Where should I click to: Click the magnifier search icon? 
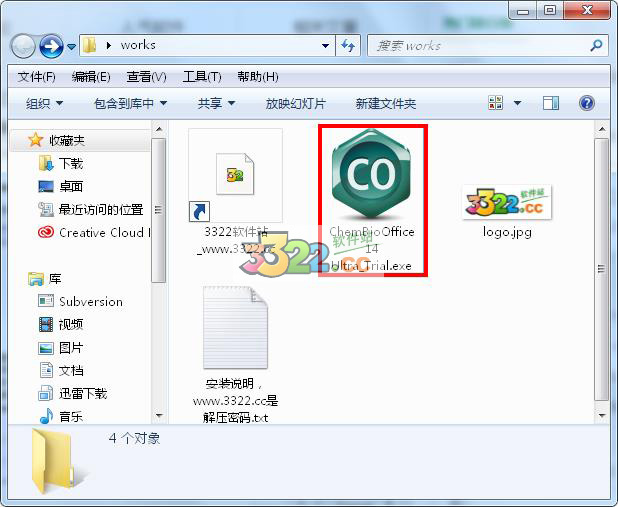[x=596, y=46]
